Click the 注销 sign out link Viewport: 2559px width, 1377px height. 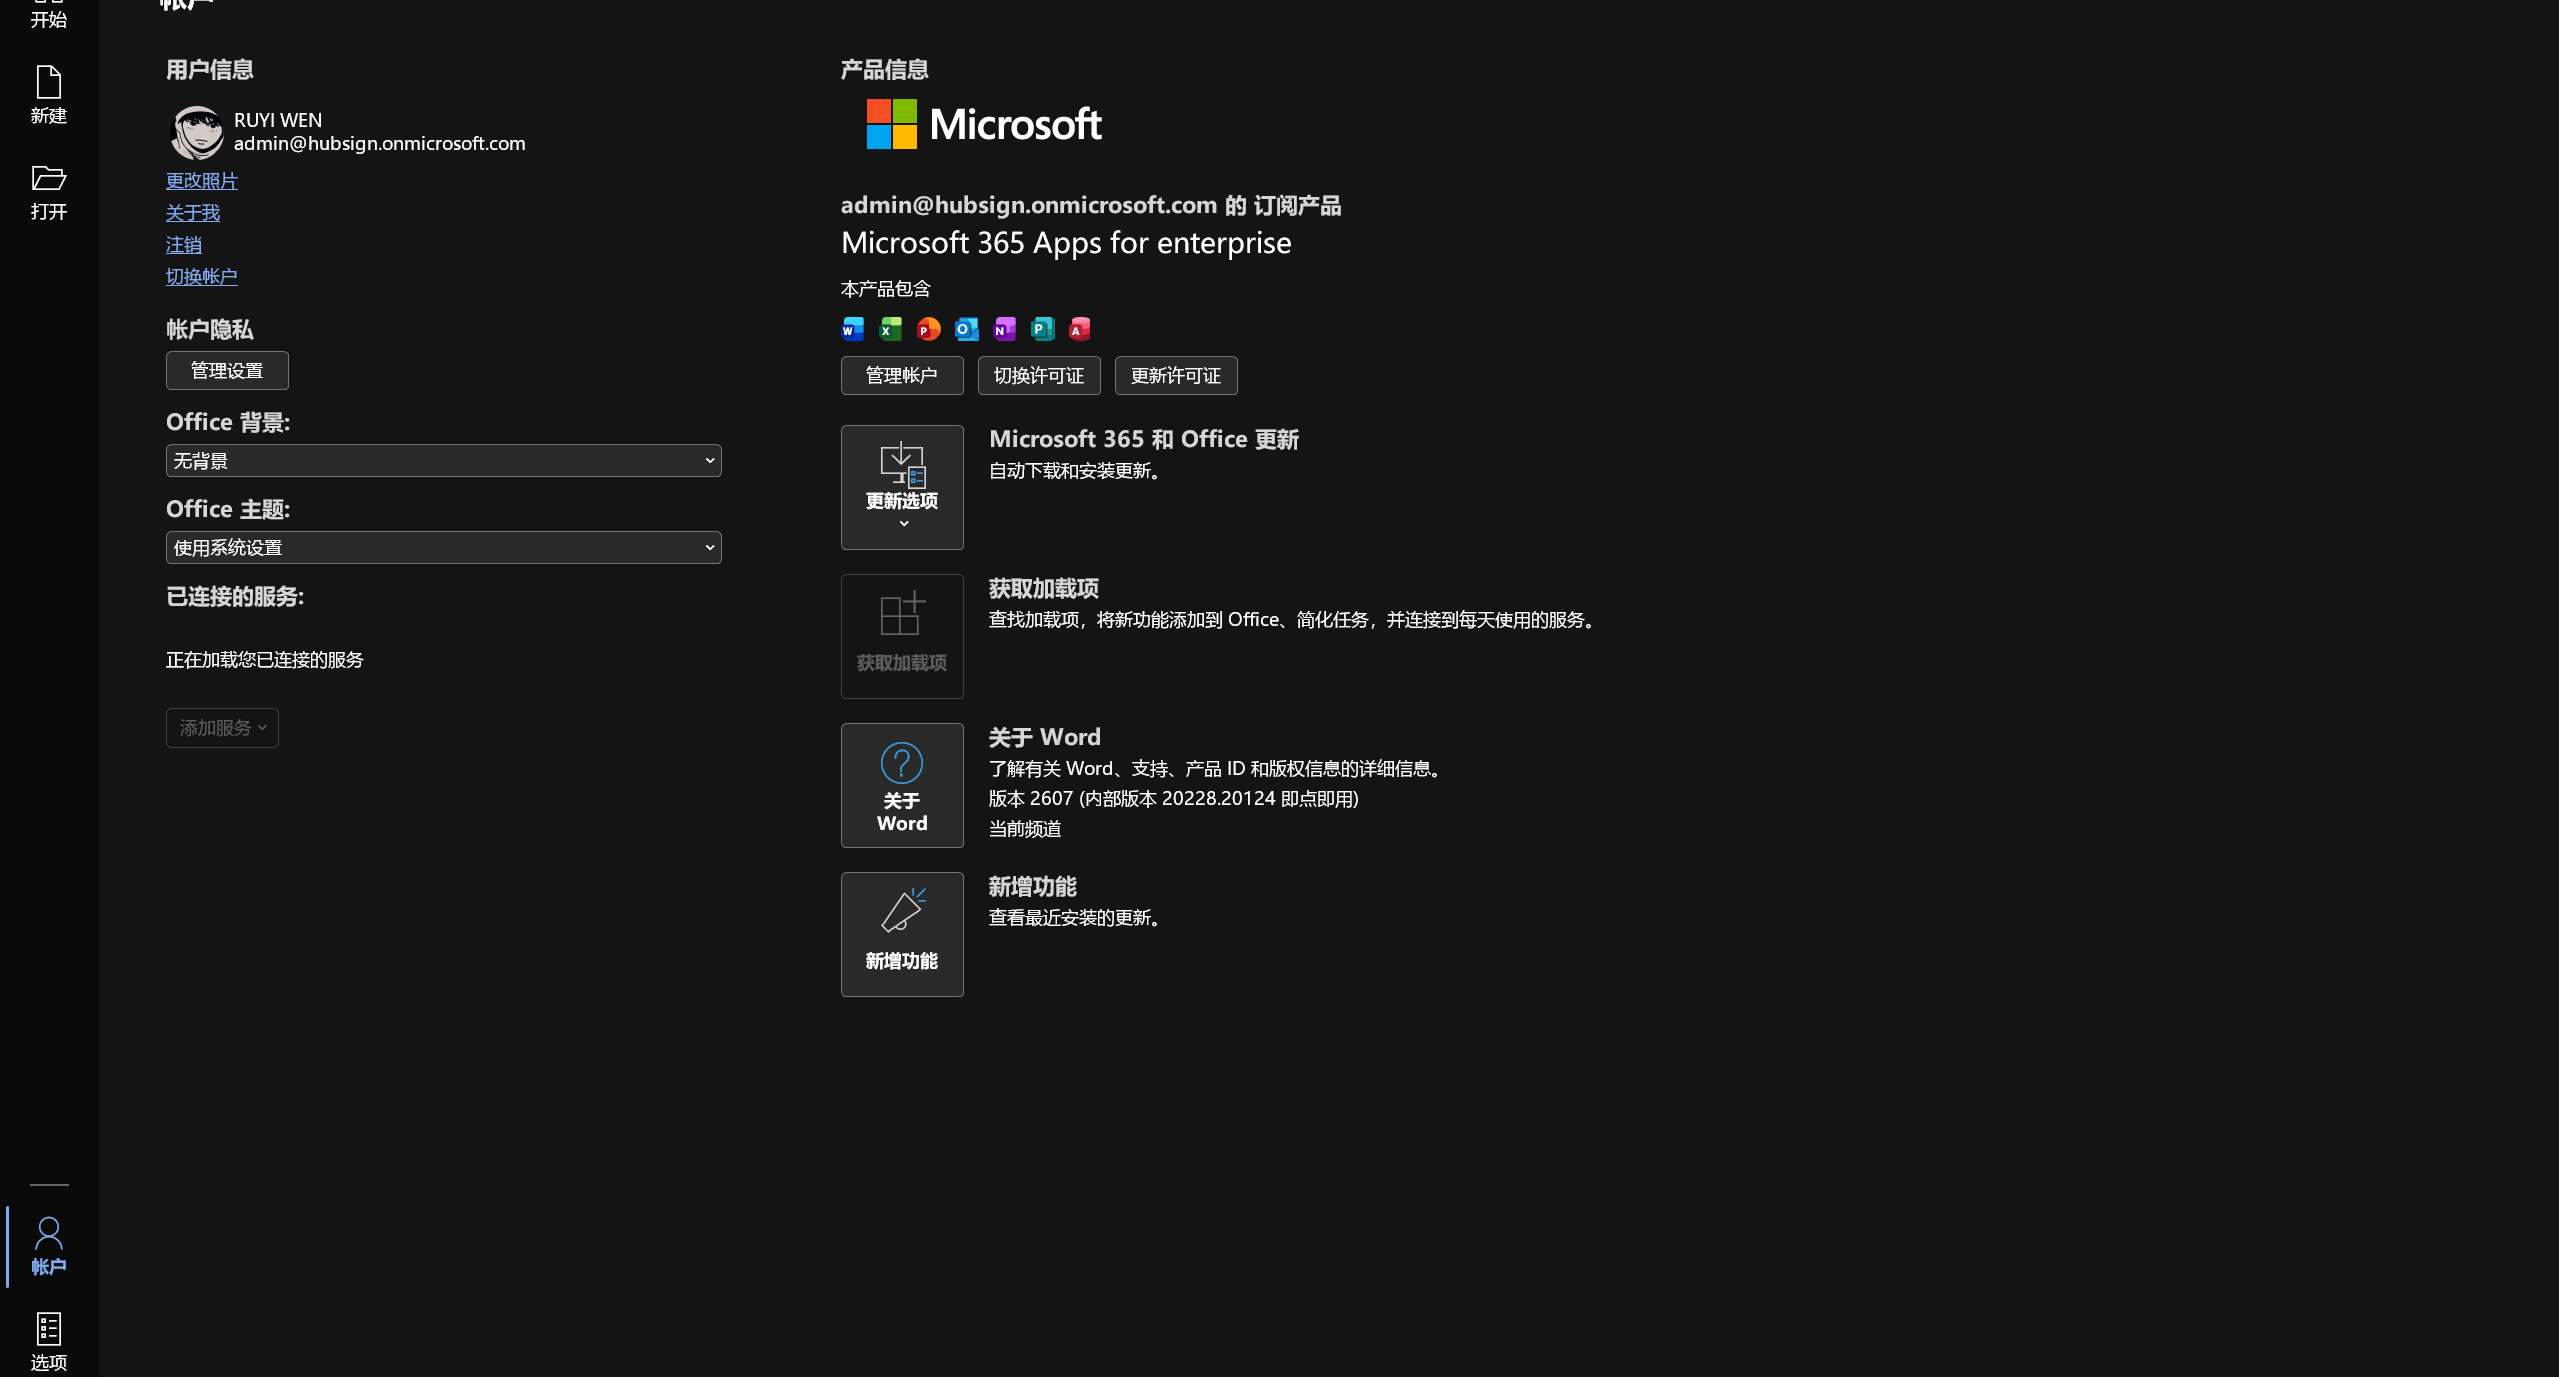point(184,245)
